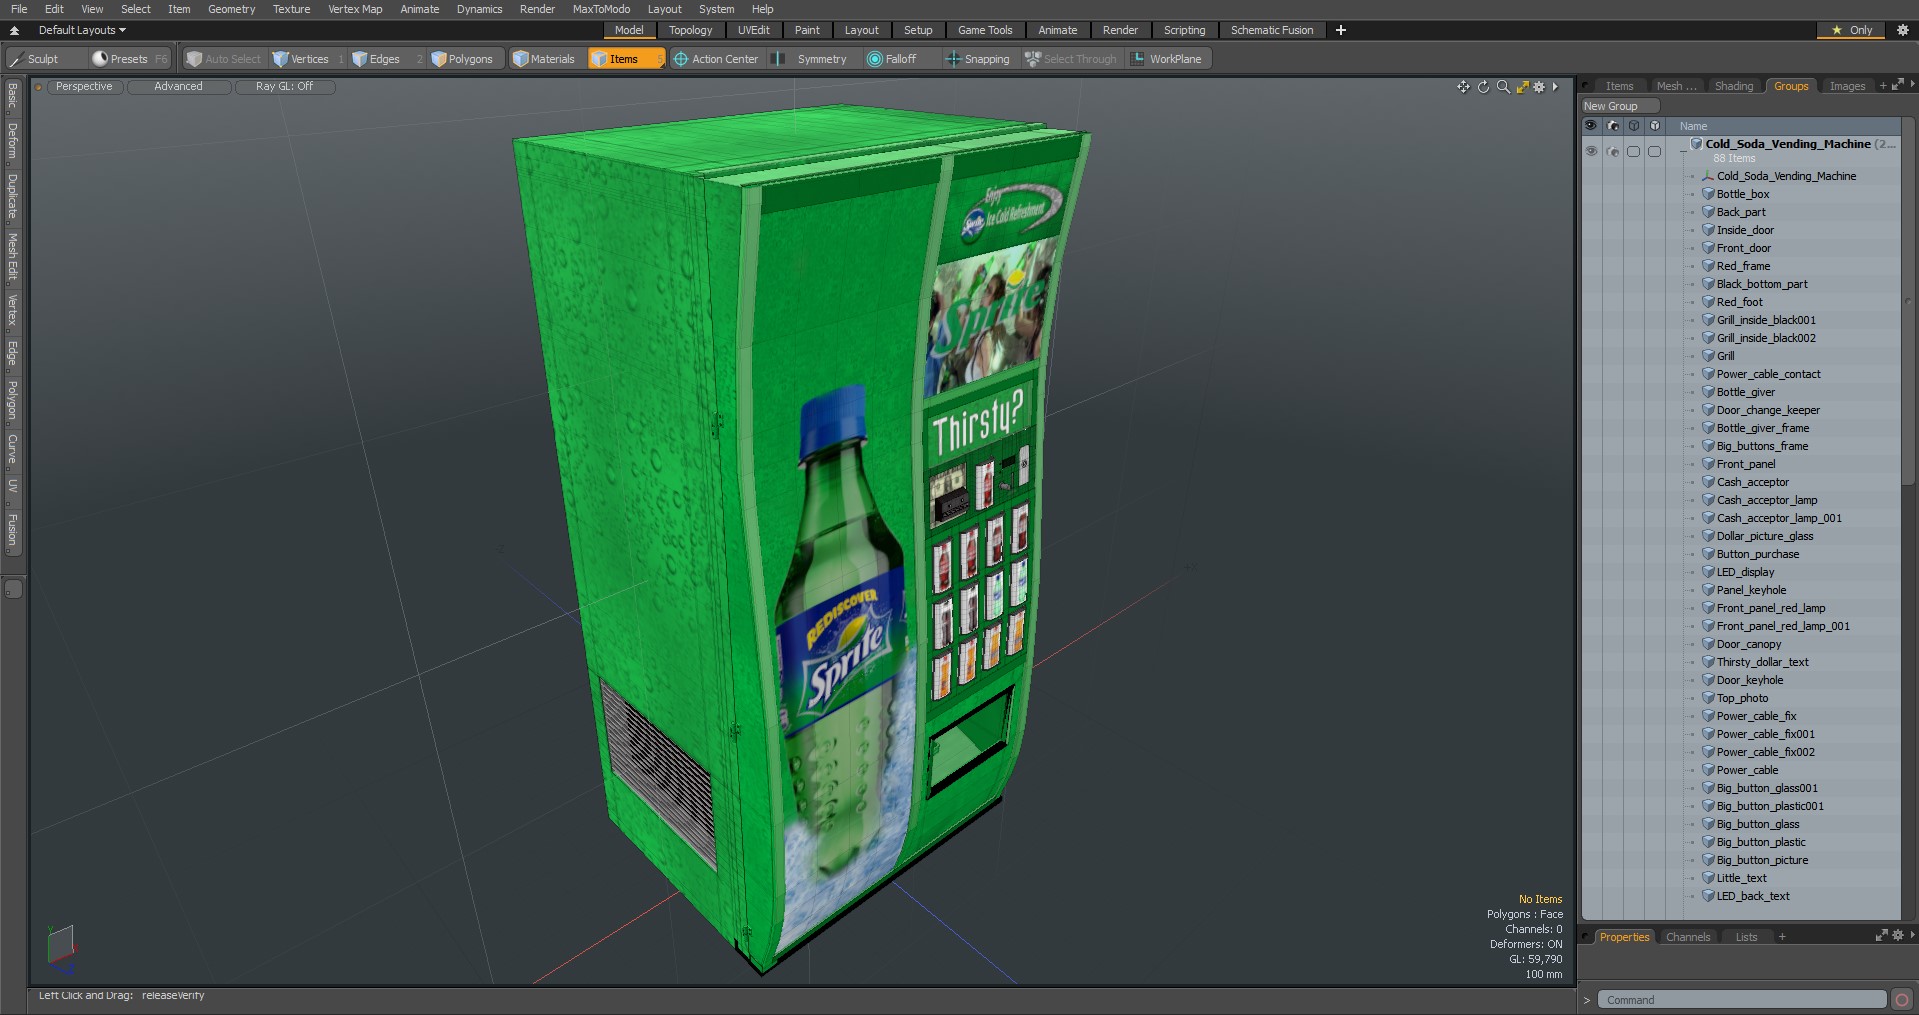Image resolution: width=1919 pixels, height=1015 pixels.
Task: Click the Command input field
Action: point(1741,1000)
